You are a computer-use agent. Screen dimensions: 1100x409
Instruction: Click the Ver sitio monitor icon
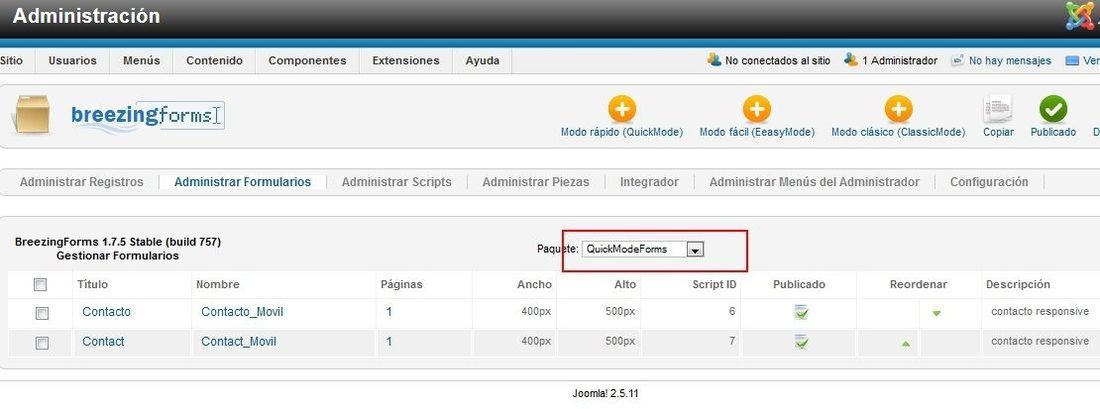1072,61
